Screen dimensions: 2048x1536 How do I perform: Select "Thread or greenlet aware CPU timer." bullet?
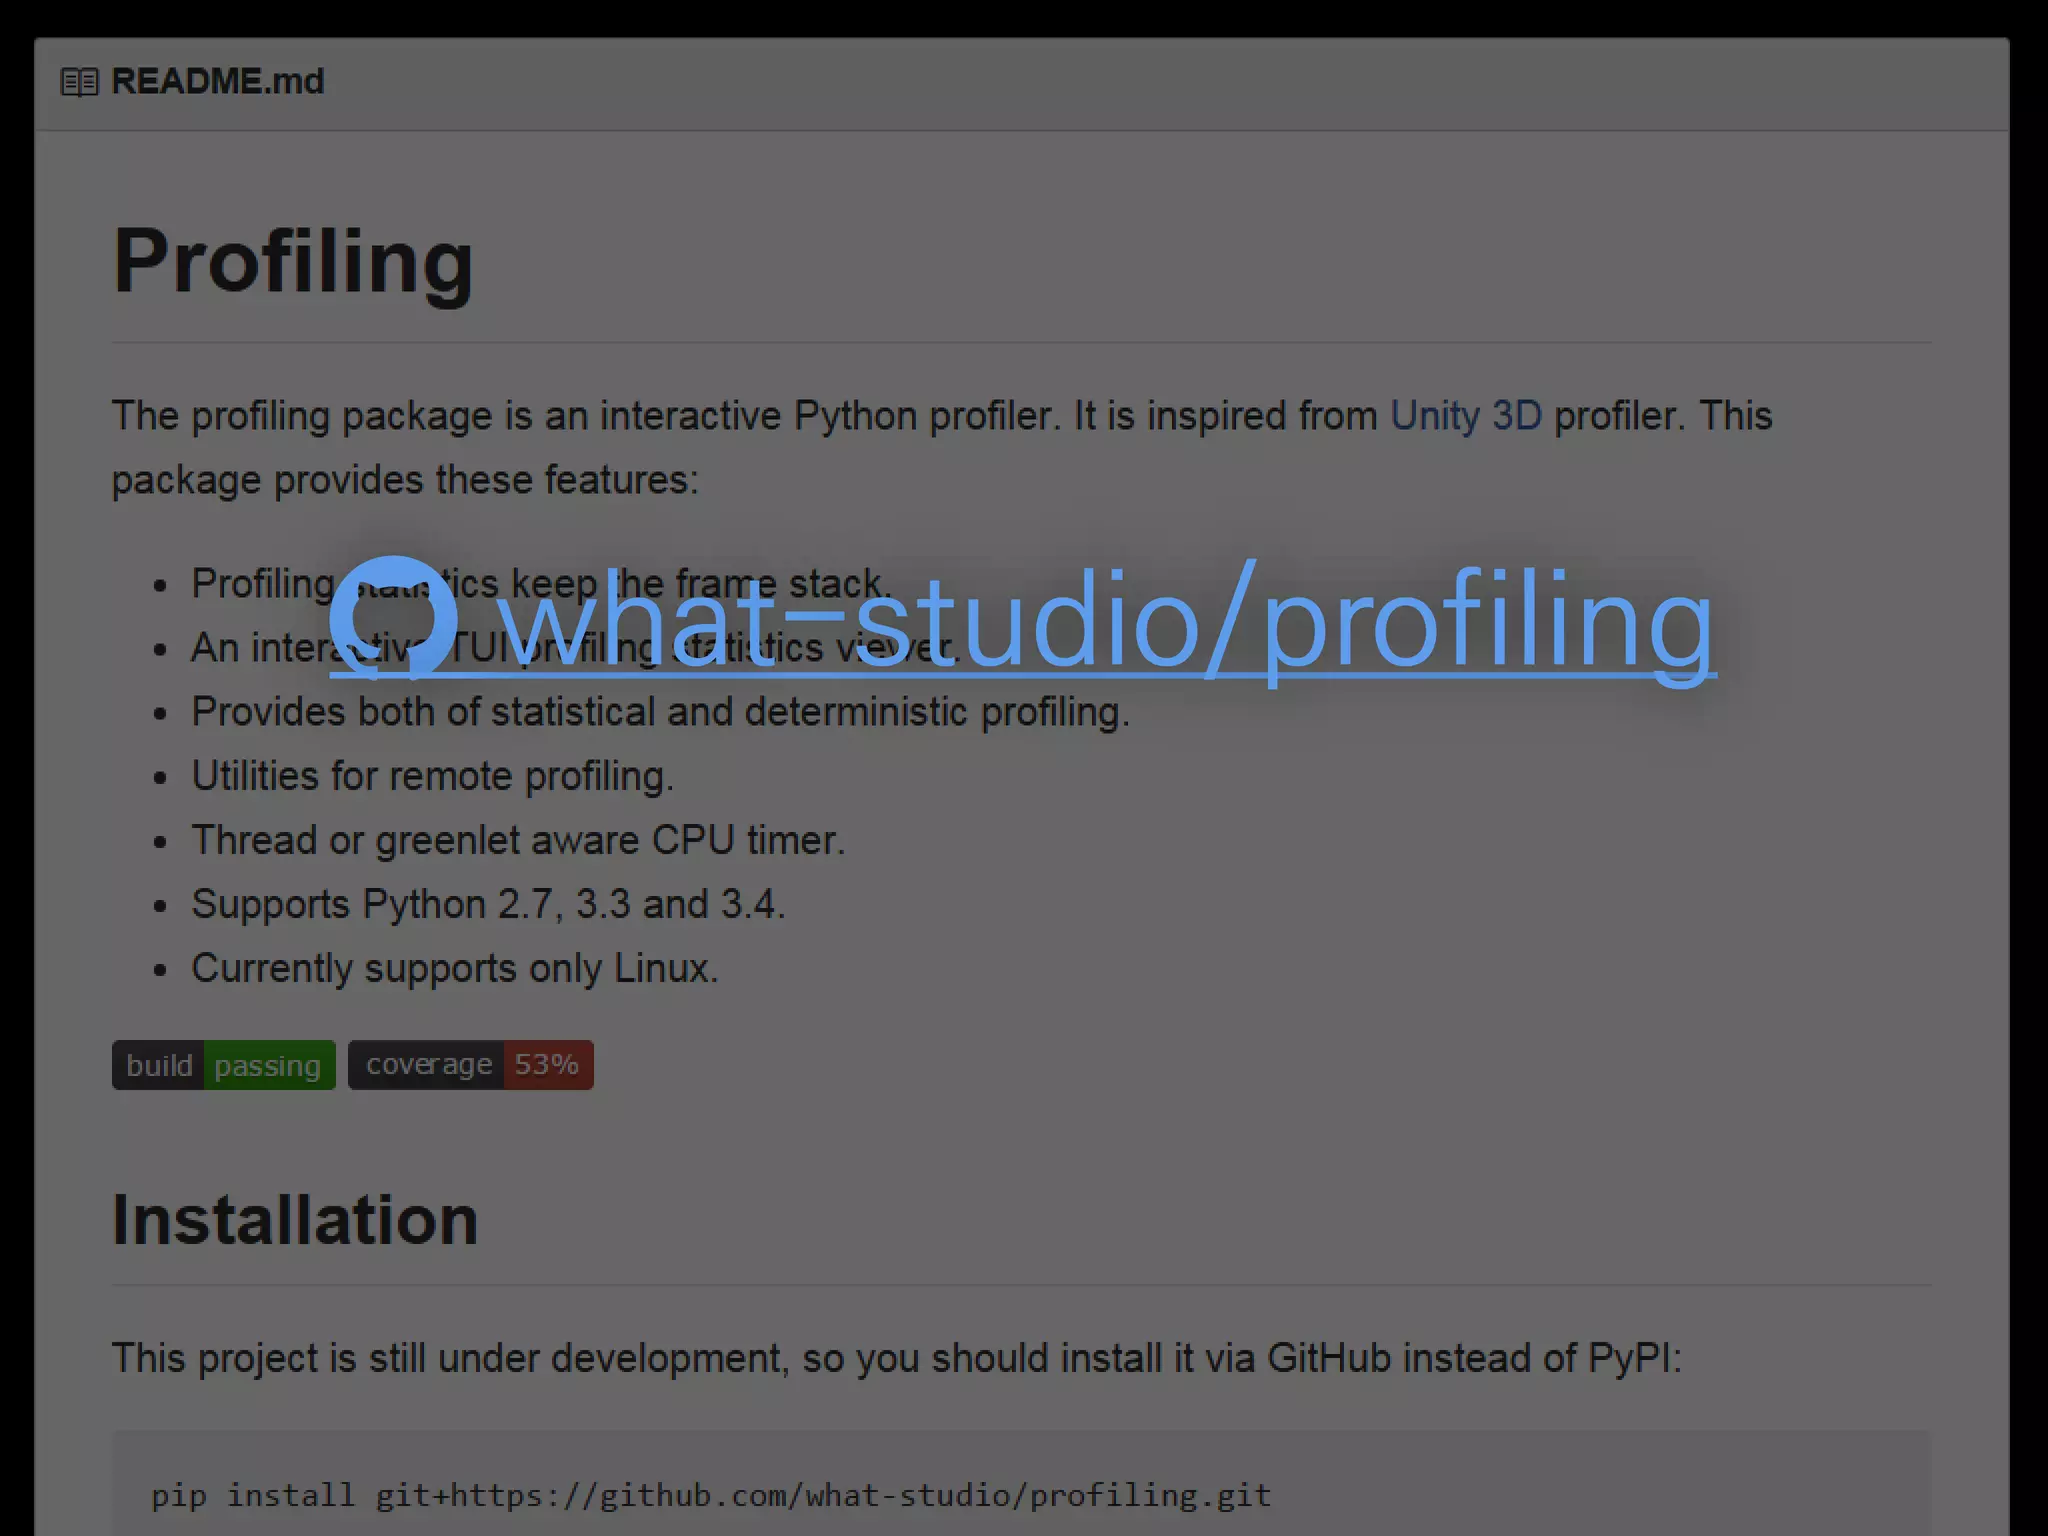click(x=519, y=840)
